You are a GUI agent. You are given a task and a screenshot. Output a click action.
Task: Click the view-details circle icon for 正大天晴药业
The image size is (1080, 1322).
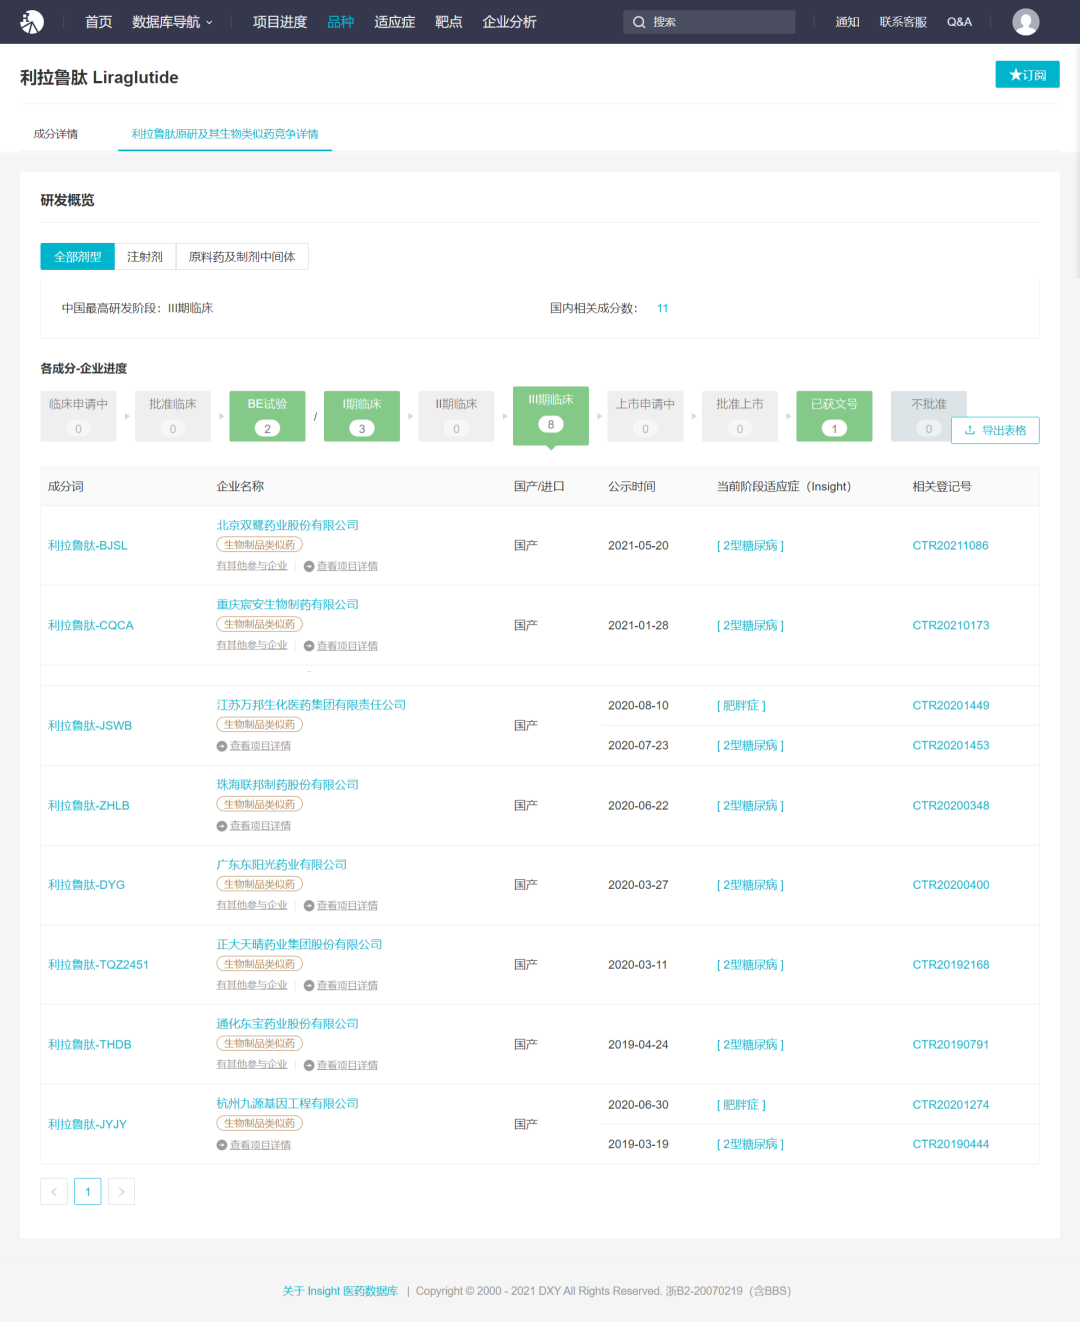point(309,986)
